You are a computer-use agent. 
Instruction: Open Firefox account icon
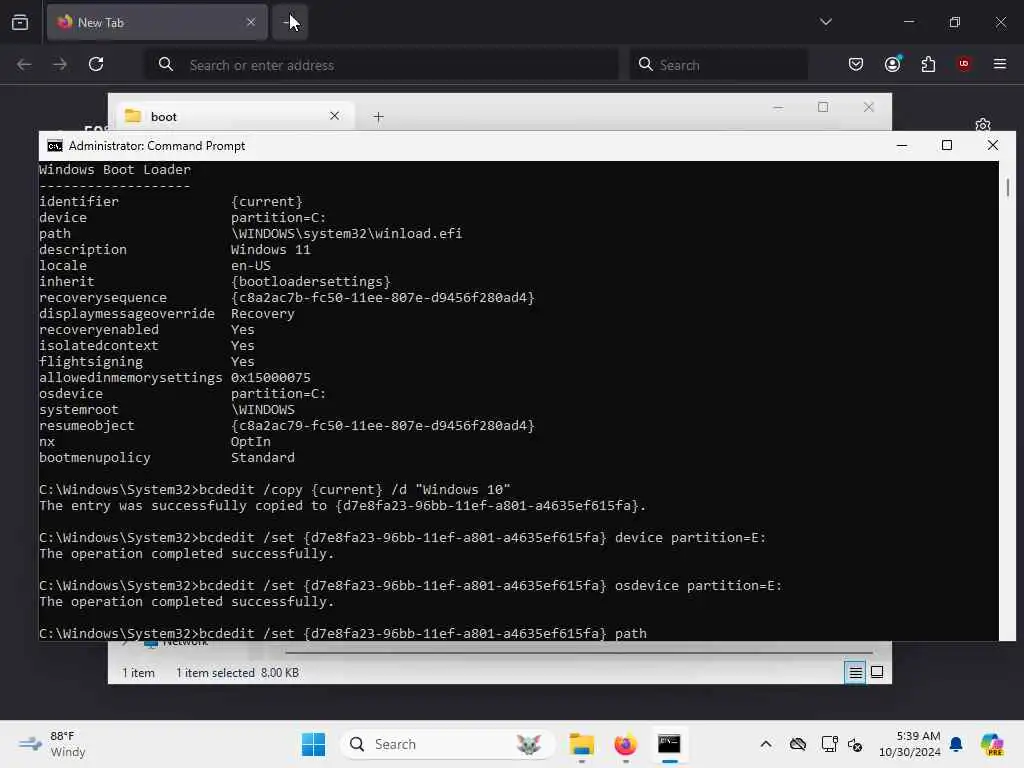coord(893,64)
